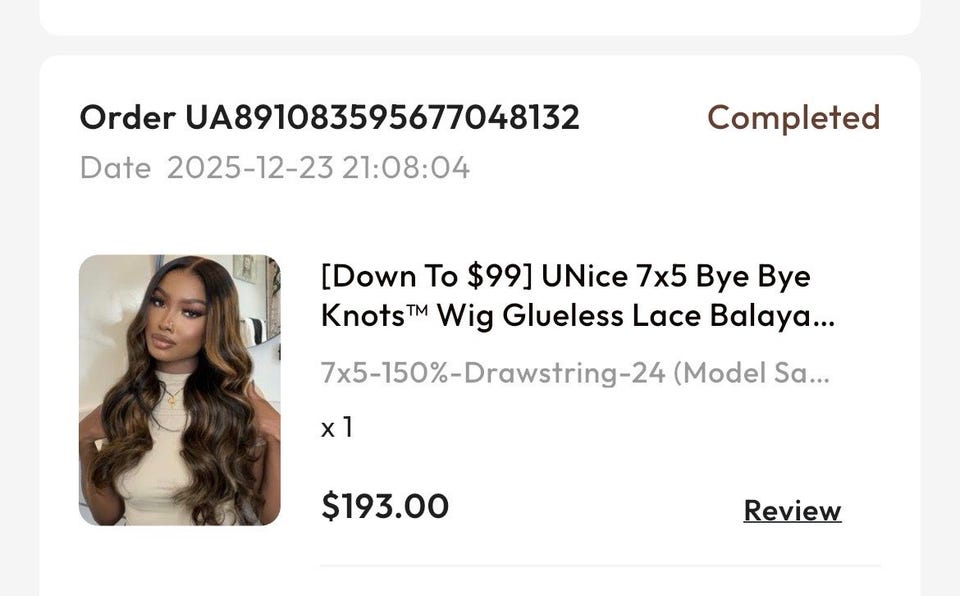Click the gray "Date" label
960x596 pixels.
coord(115,167)
